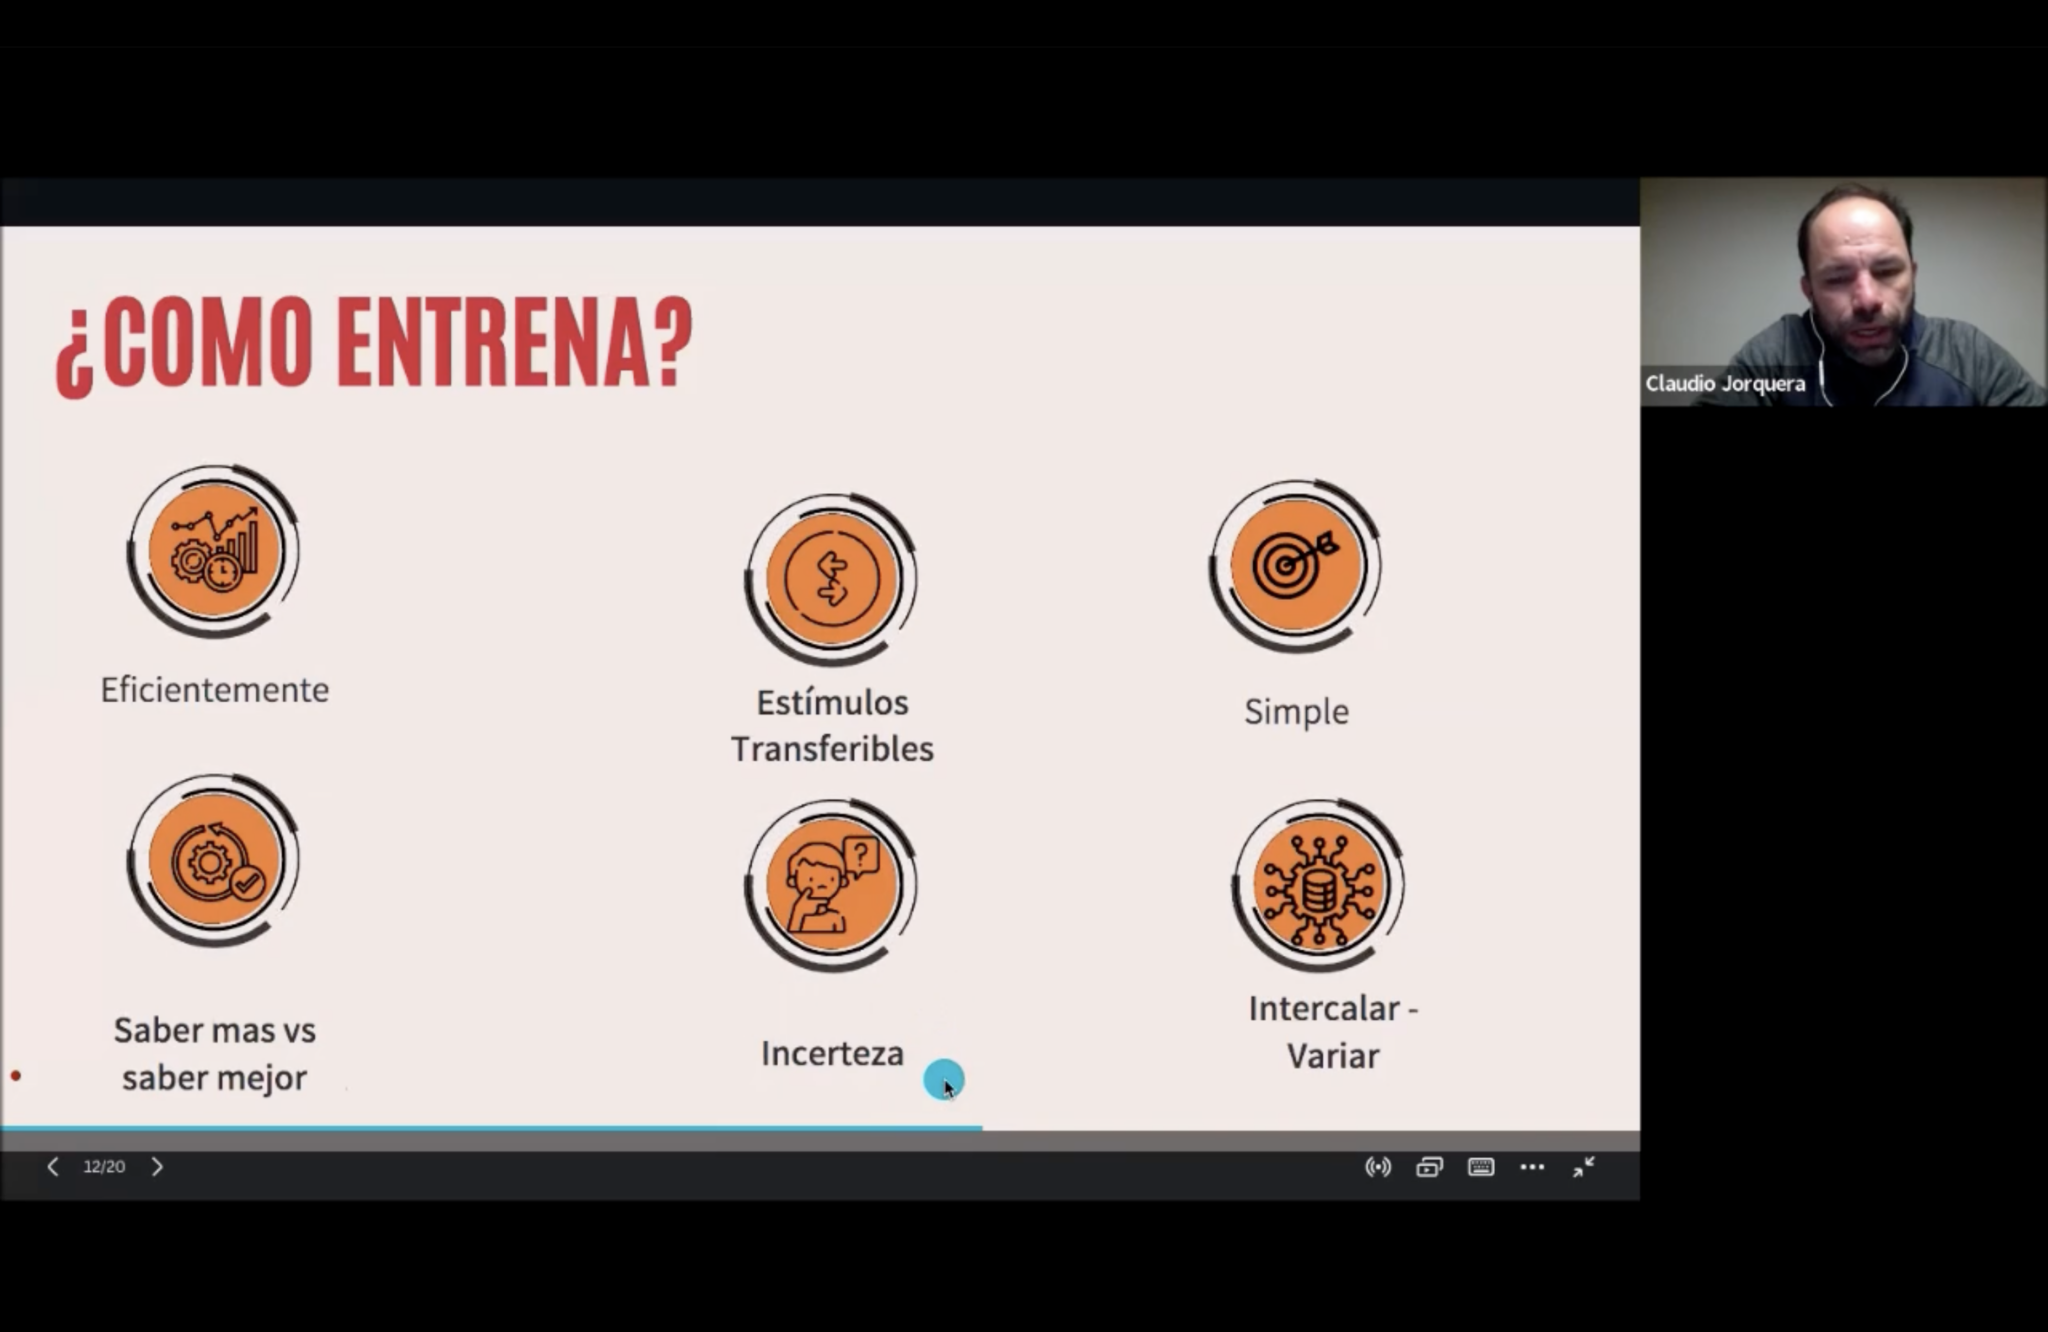2048x1332 pixels.
Task: Click the Saber mas vs saber mejor gear icon
Action: (214, 860)
